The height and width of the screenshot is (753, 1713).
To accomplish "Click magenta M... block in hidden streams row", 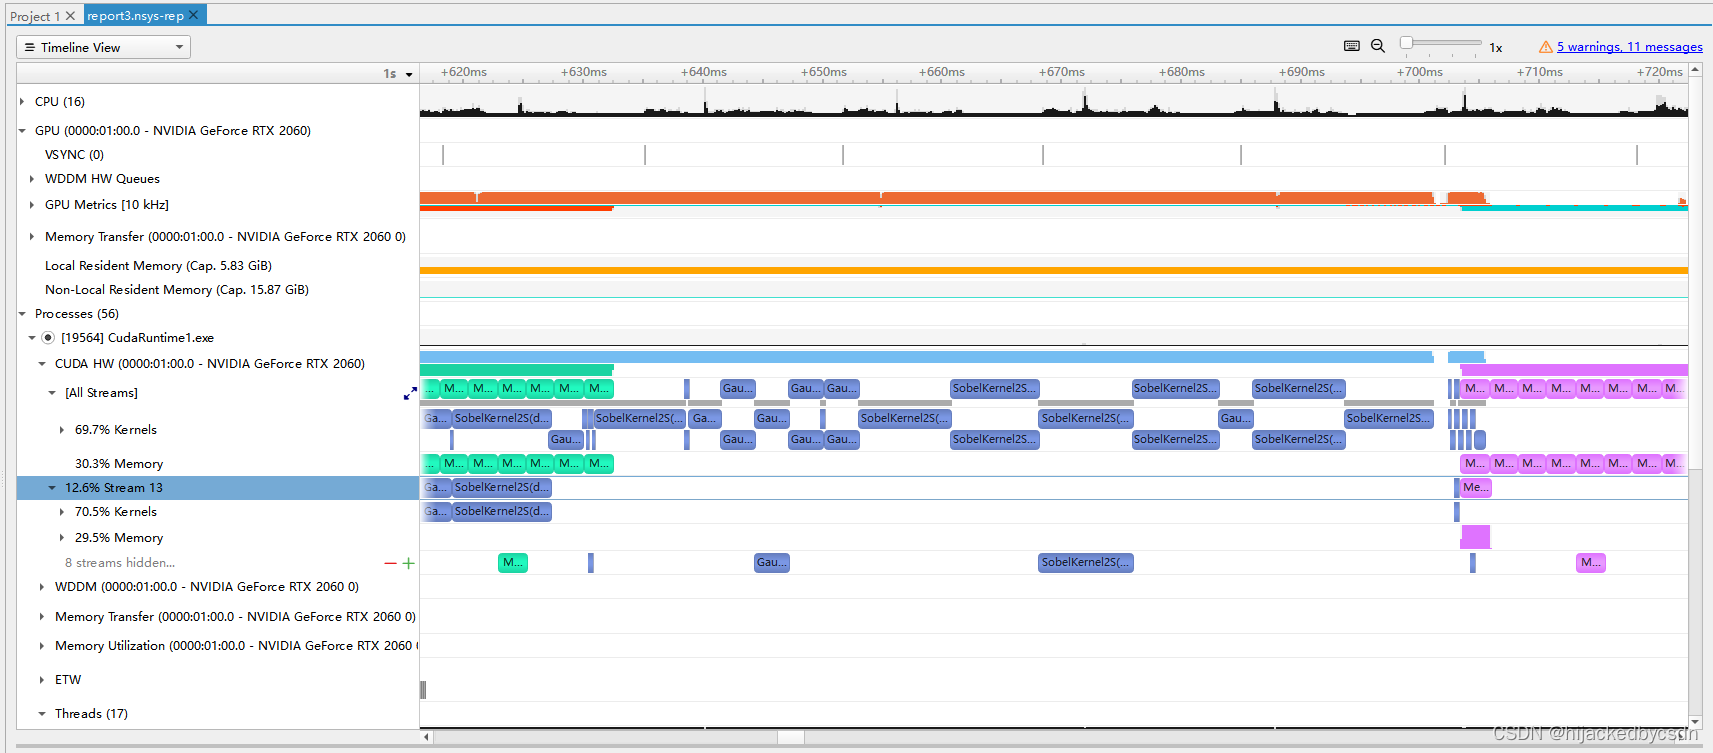I will (x=1591, y=563).
